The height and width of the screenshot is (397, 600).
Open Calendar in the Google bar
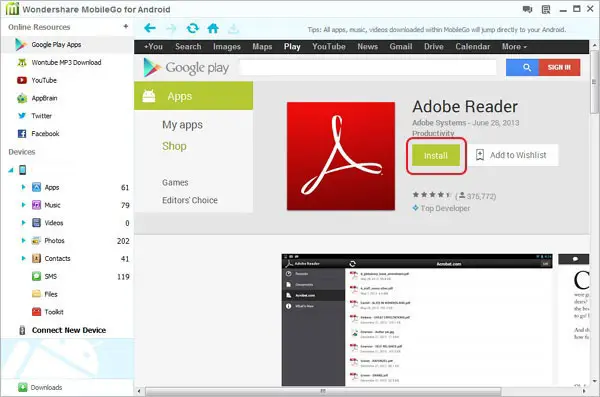click(472, 47)
